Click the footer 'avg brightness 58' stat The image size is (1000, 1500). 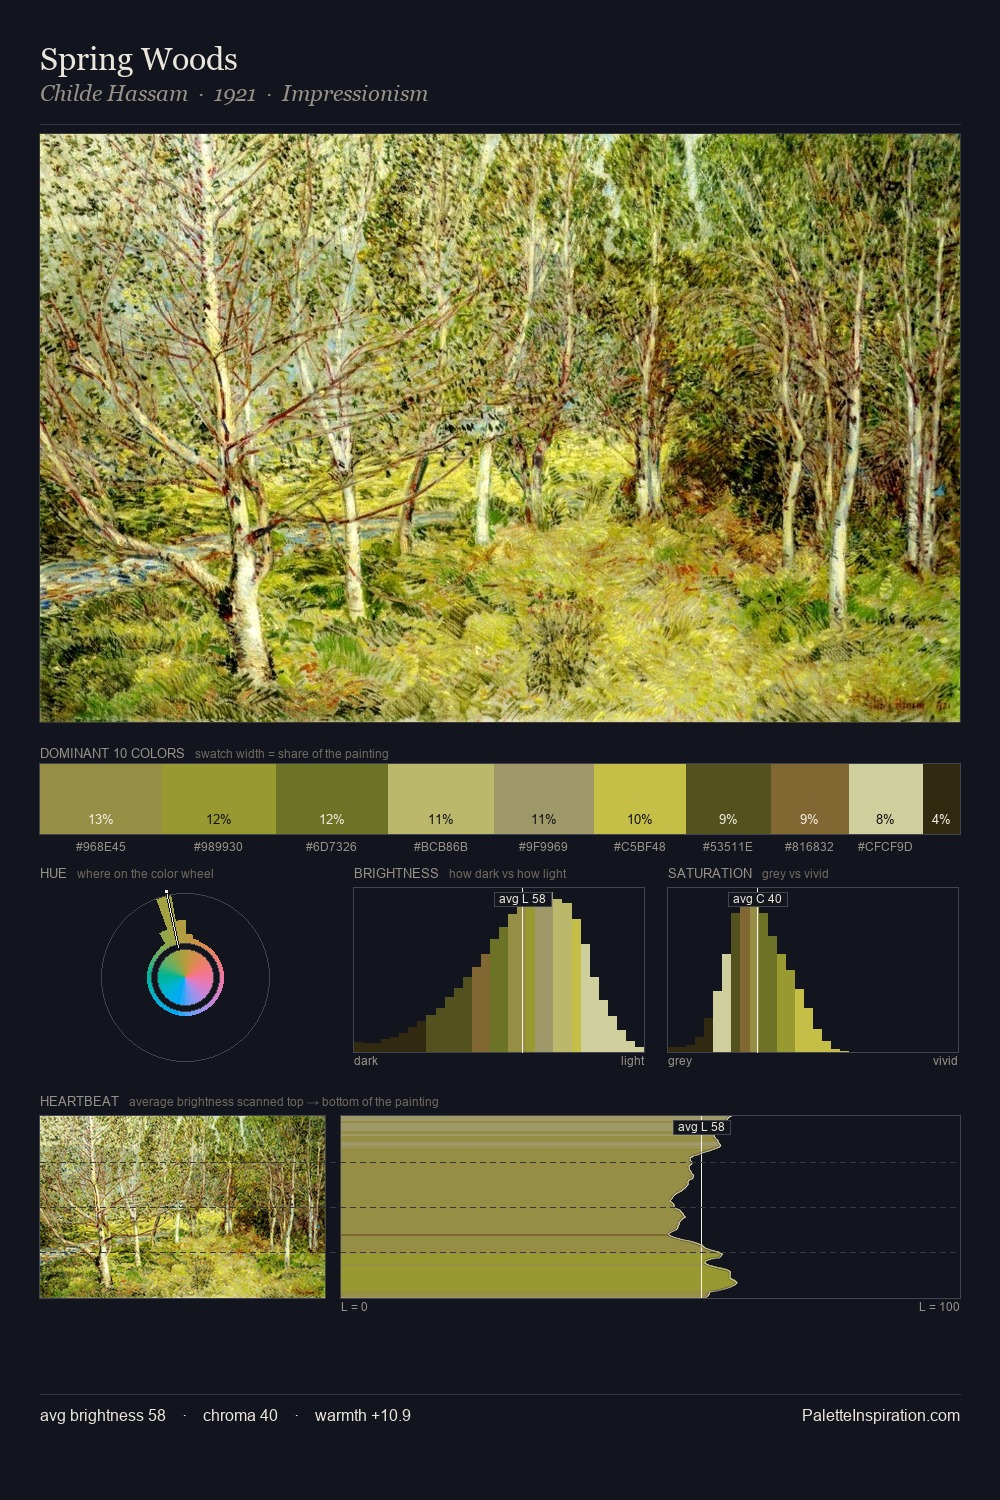103,1415
